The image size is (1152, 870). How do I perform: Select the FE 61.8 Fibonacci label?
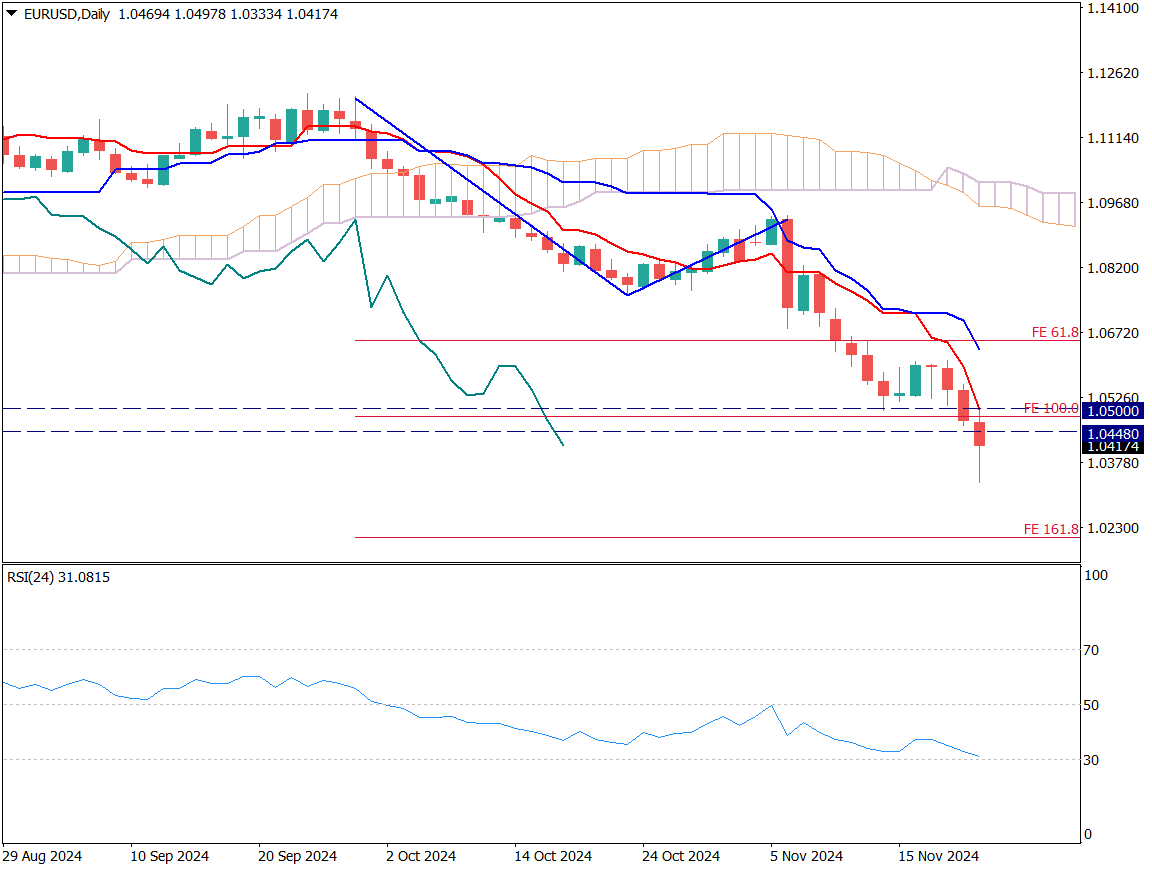pyautogui.click(x=1055, y=332)
